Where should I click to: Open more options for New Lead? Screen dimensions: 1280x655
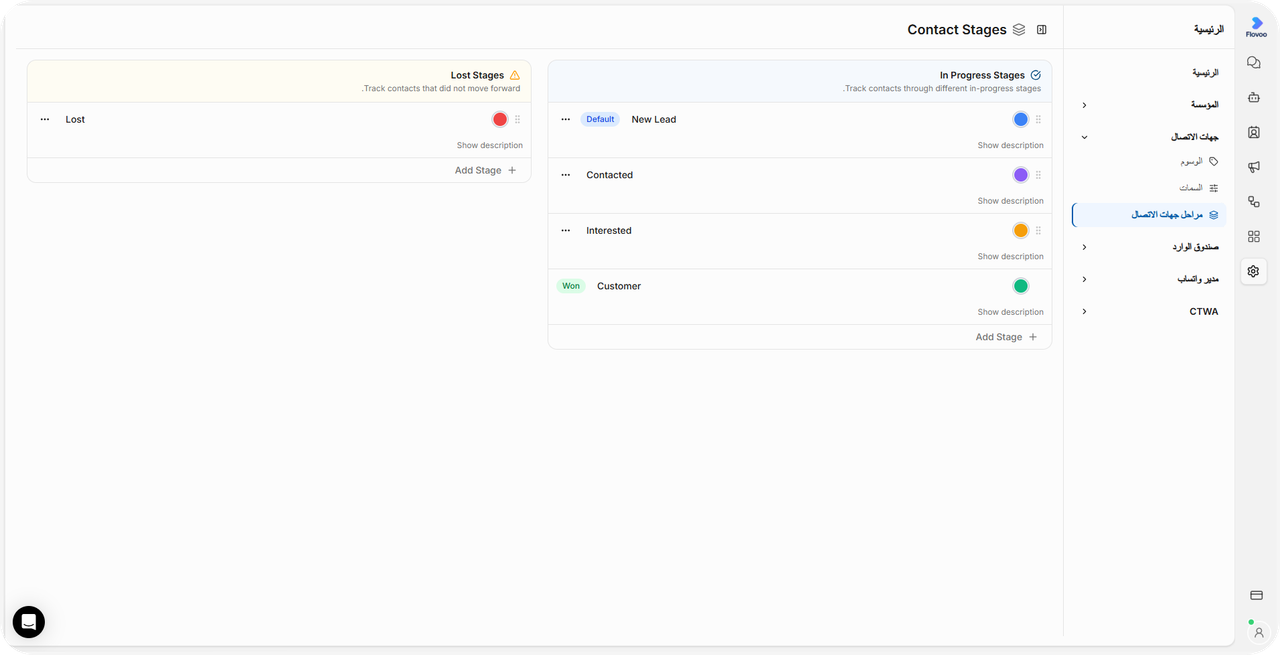tap(566, 119)
